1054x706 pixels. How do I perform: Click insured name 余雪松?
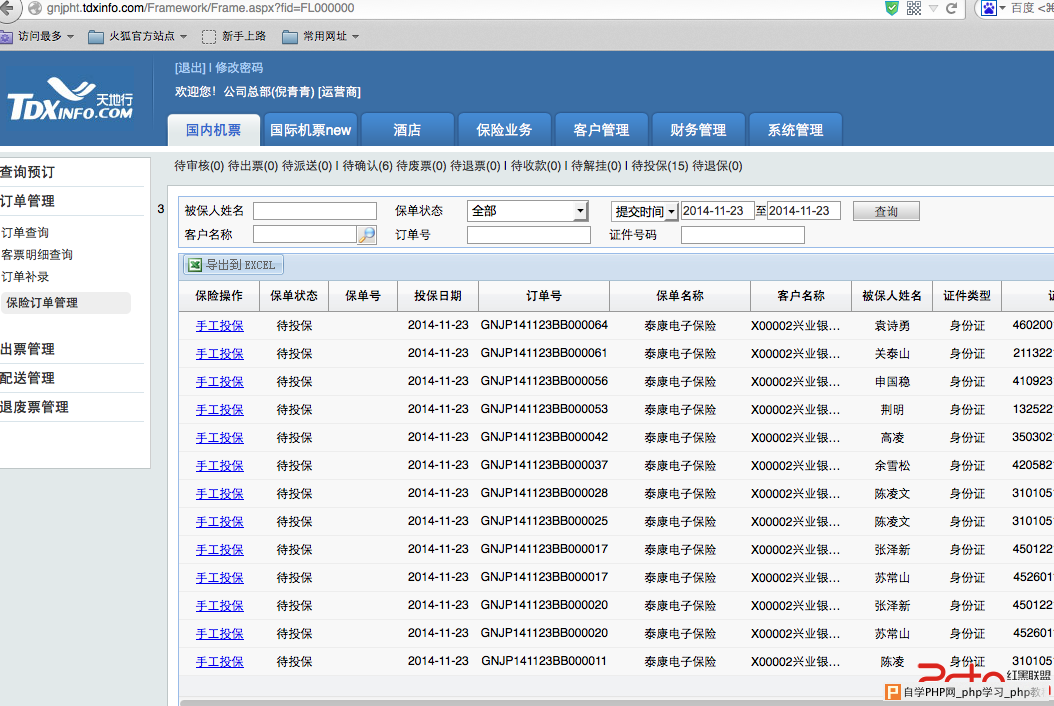click(x=892, y=466)
